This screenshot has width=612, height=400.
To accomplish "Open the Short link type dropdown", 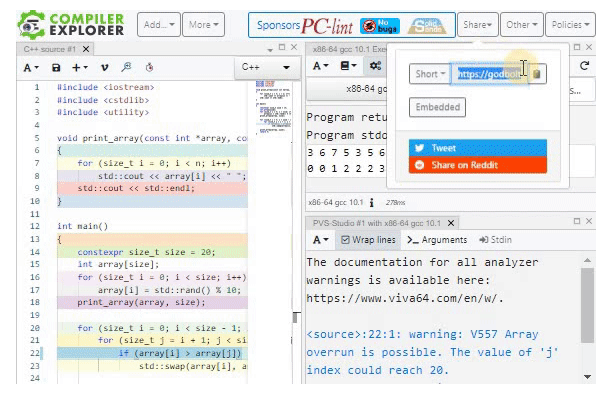I will 430,74.
